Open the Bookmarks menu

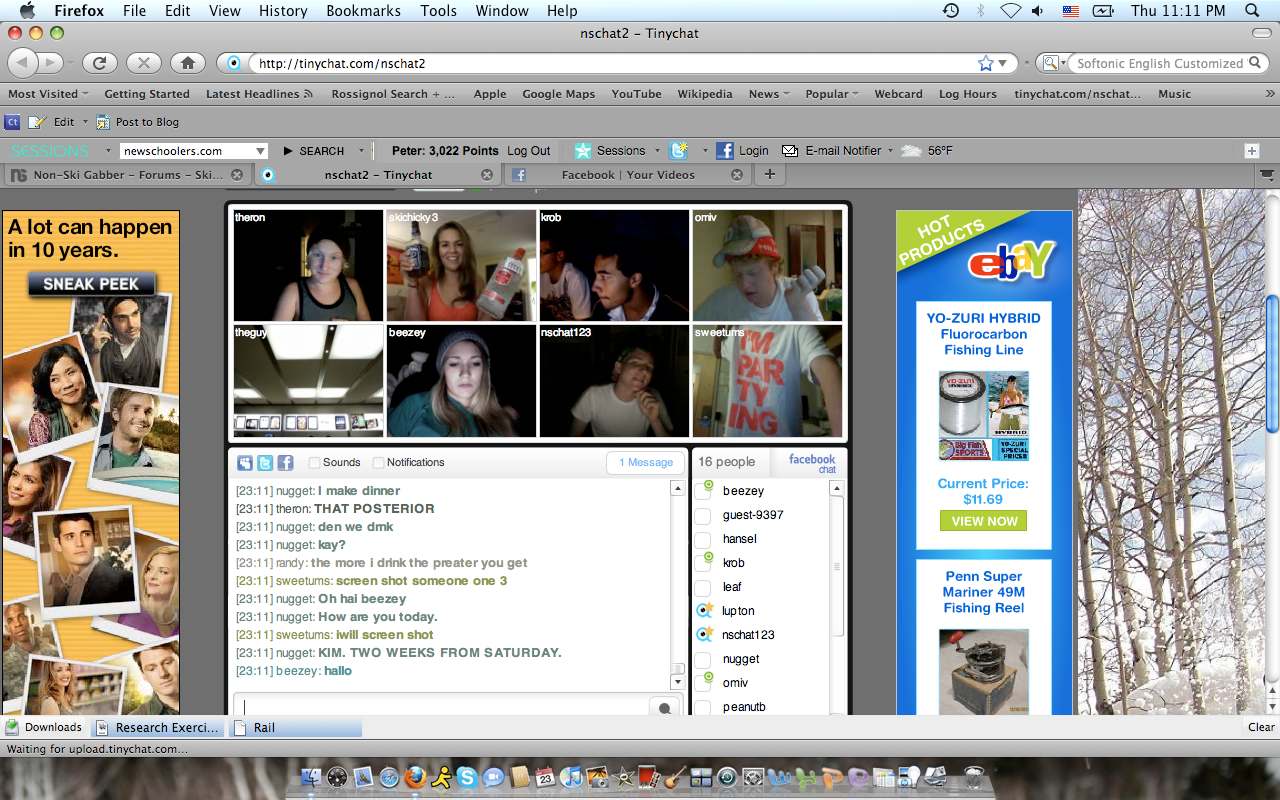(x=364, y=11)
